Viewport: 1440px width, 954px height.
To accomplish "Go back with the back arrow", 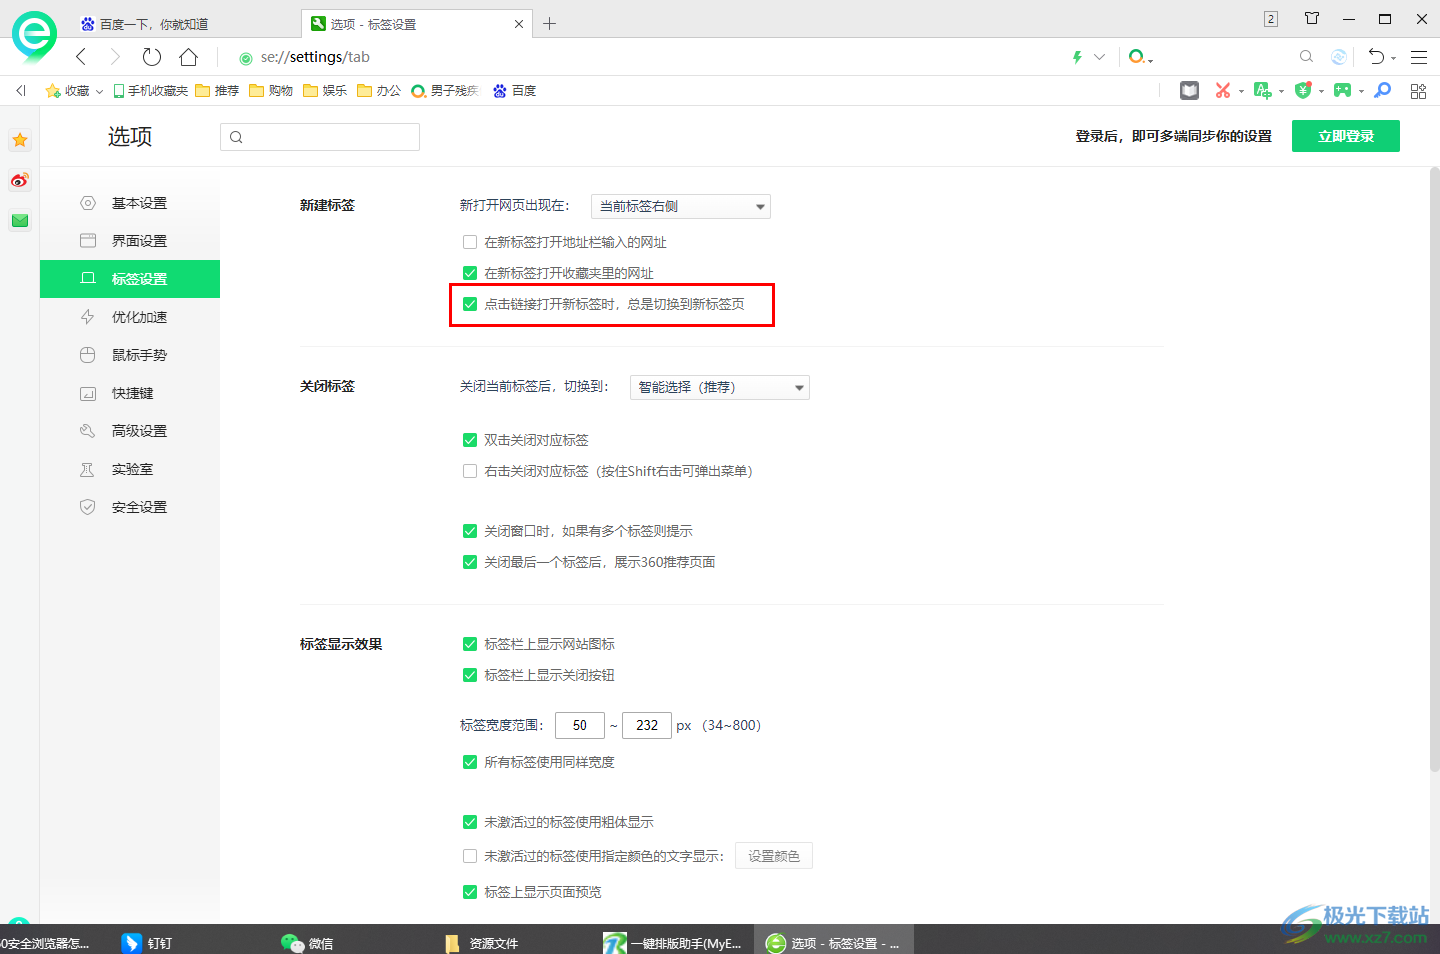I will click(82, 57).
